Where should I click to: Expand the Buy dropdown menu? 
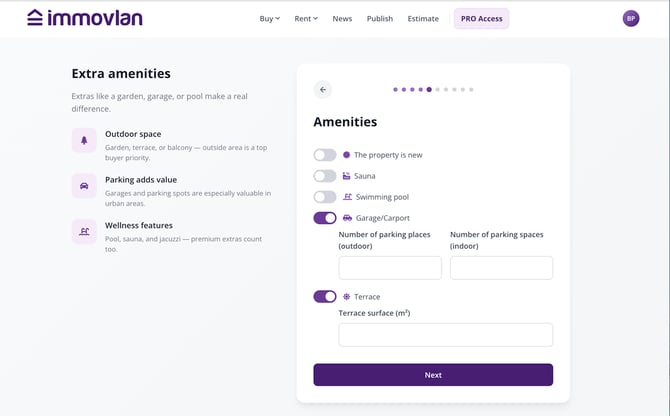tap(270, 19)
